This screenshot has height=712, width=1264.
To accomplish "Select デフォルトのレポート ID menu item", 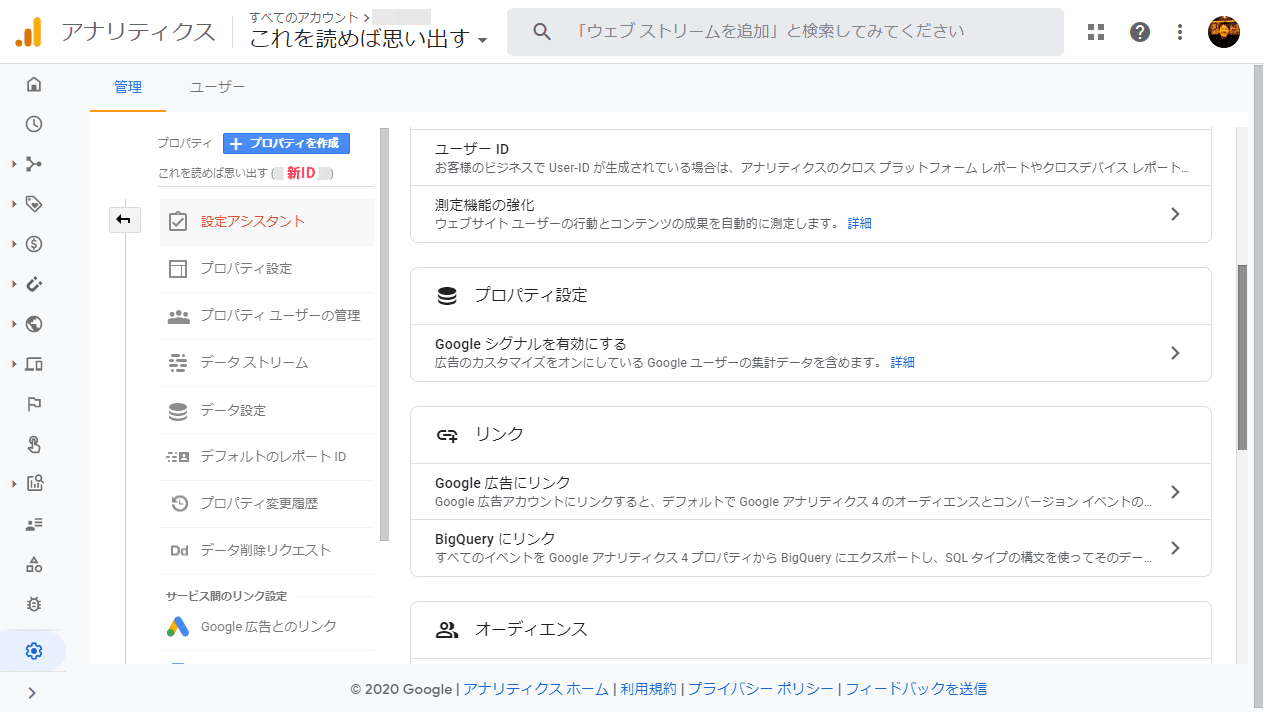I will pos(267,456).
